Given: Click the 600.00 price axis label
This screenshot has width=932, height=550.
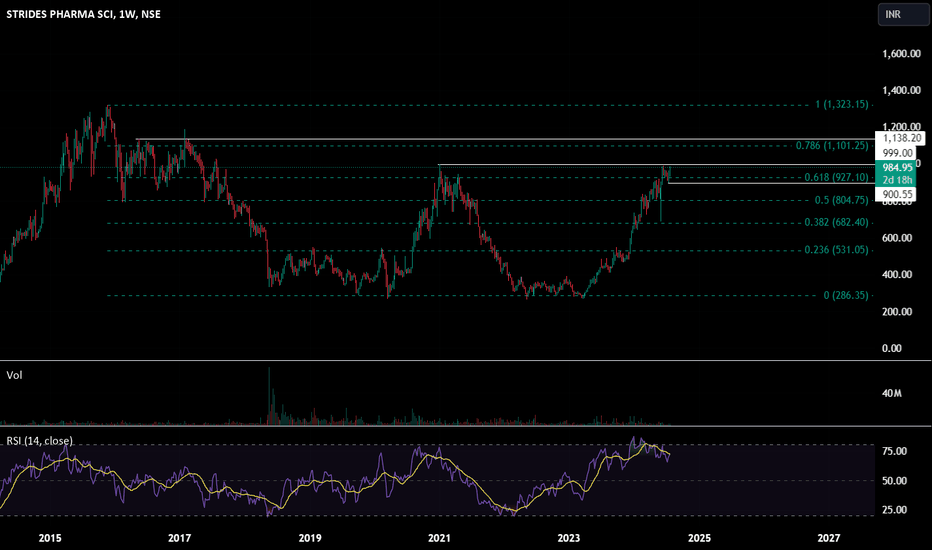Looking at the screenshot, I should pos(898,238).
